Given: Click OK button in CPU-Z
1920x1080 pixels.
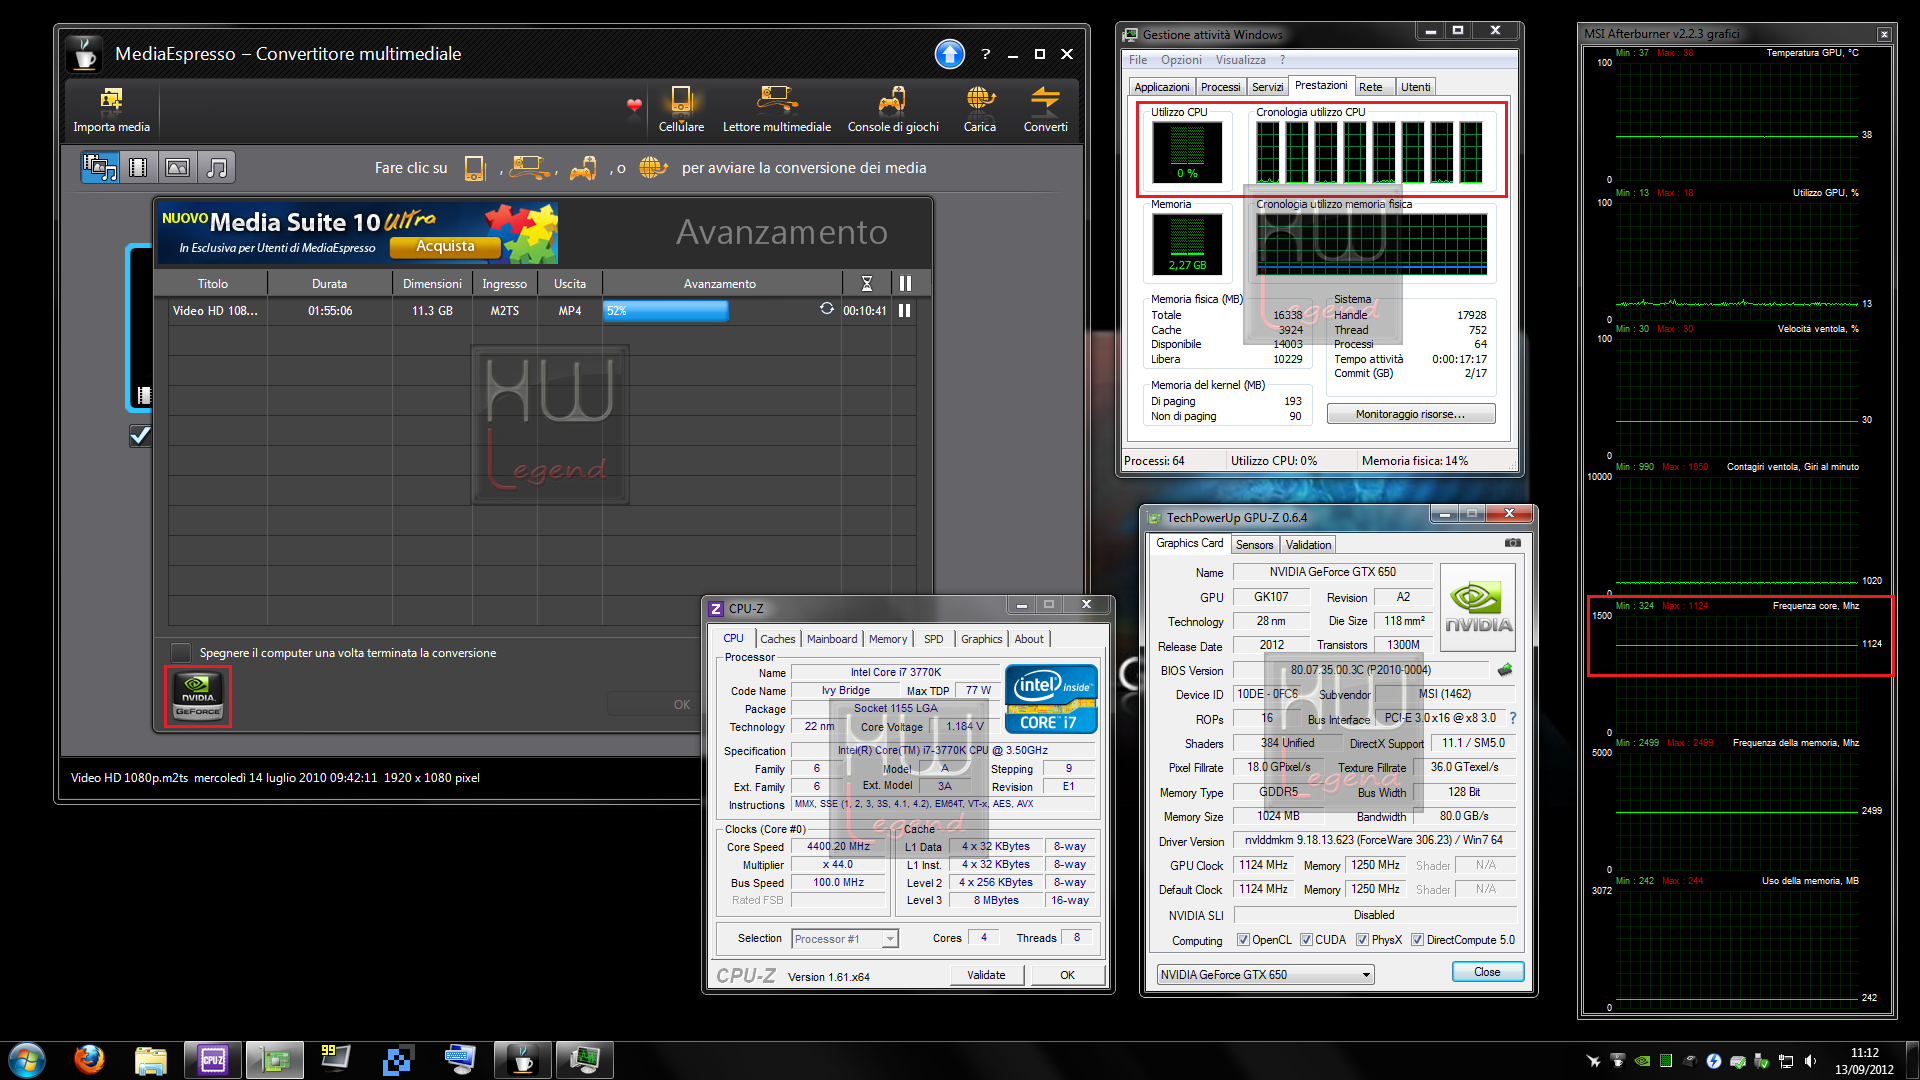Looking at the screenshot, I should point(1067,975).
